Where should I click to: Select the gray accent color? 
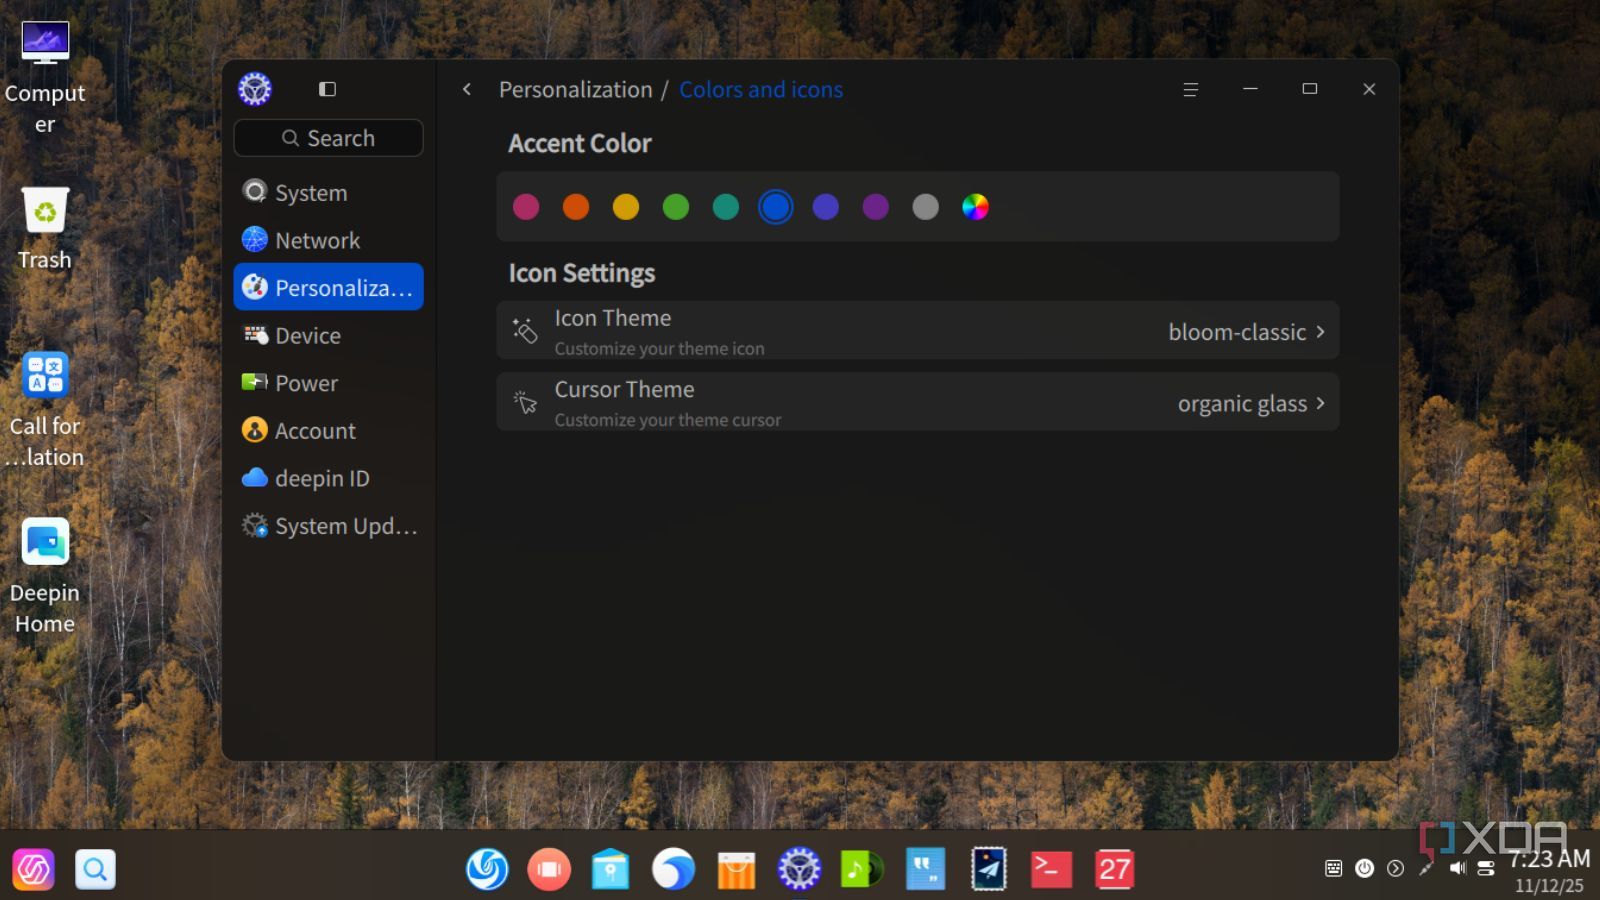pos(926,207)
